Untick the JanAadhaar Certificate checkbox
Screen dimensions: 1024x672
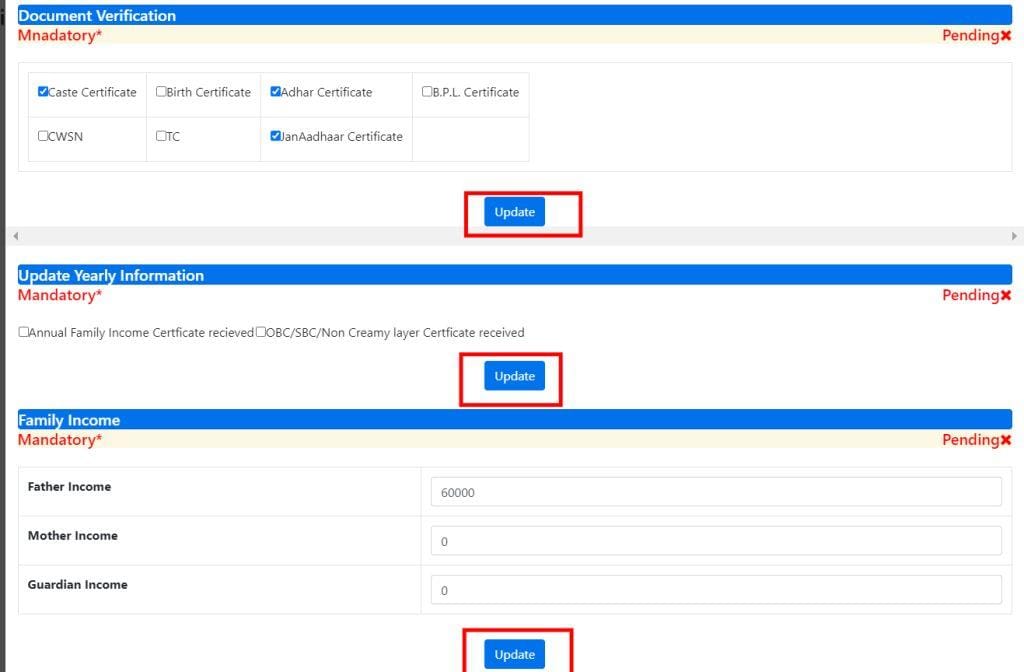click(x=275, y=136)
